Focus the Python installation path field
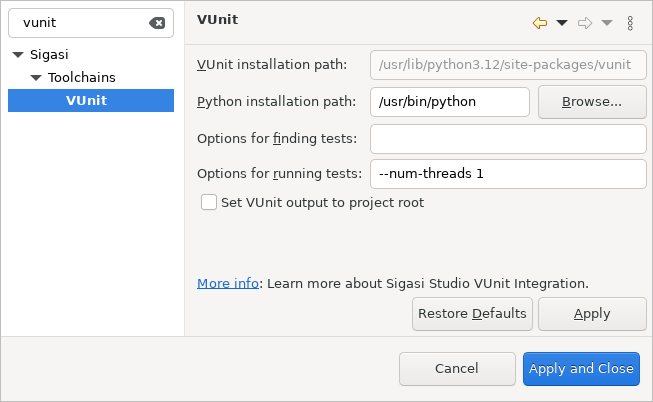Image resolution: width=653 pixels, height=402 pixels. pos(449,102)
